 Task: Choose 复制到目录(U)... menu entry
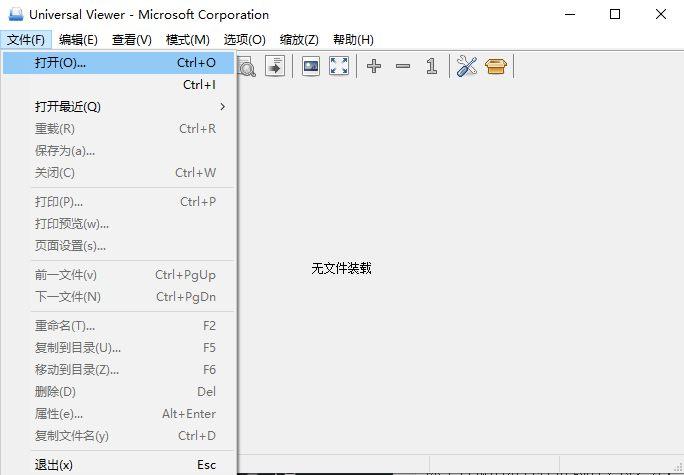tap(119, 348)
